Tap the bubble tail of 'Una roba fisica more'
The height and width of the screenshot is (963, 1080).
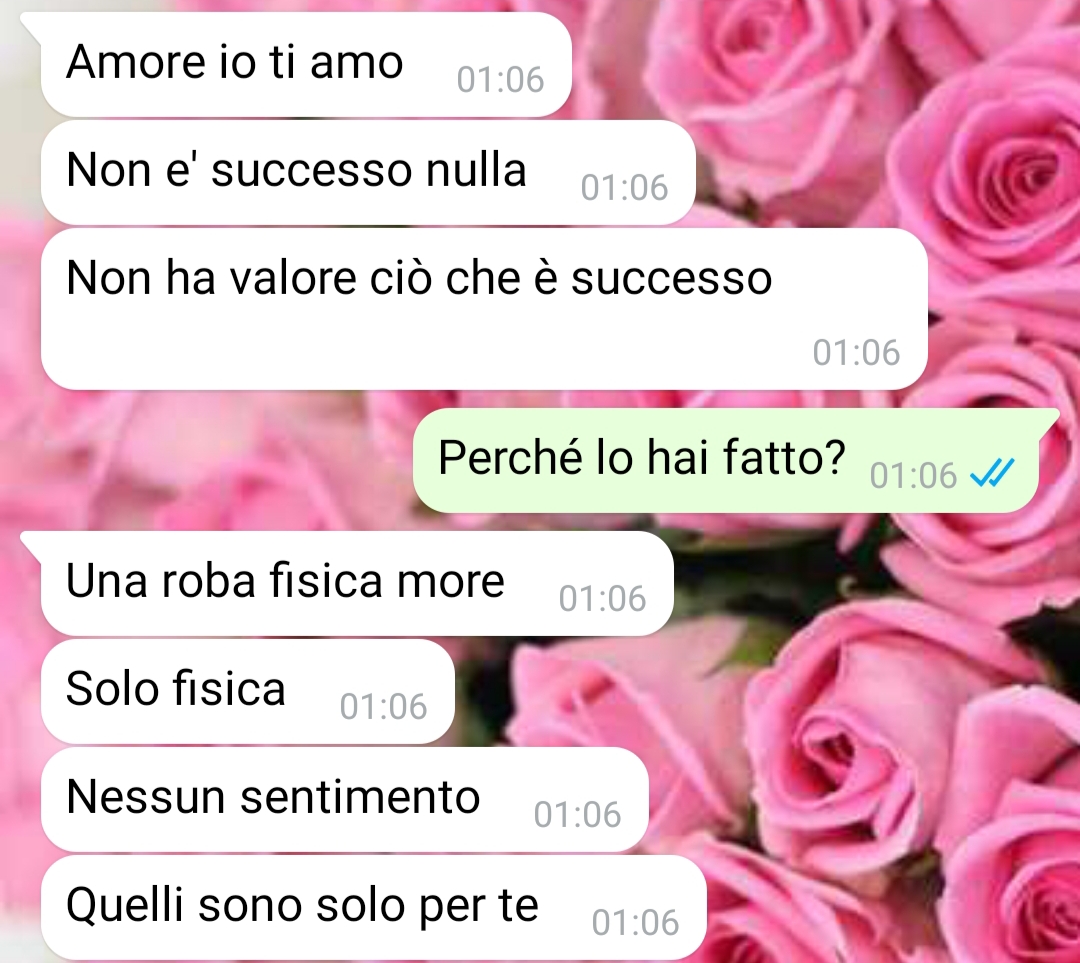pos(32,541)
